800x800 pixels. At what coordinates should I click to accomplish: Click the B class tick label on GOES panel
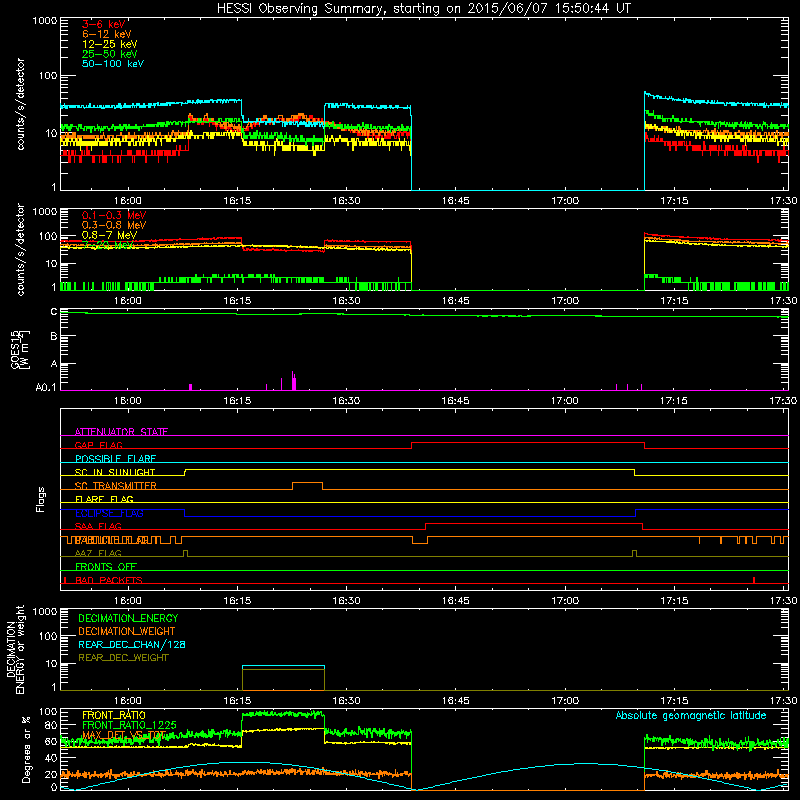pos(54,336)
